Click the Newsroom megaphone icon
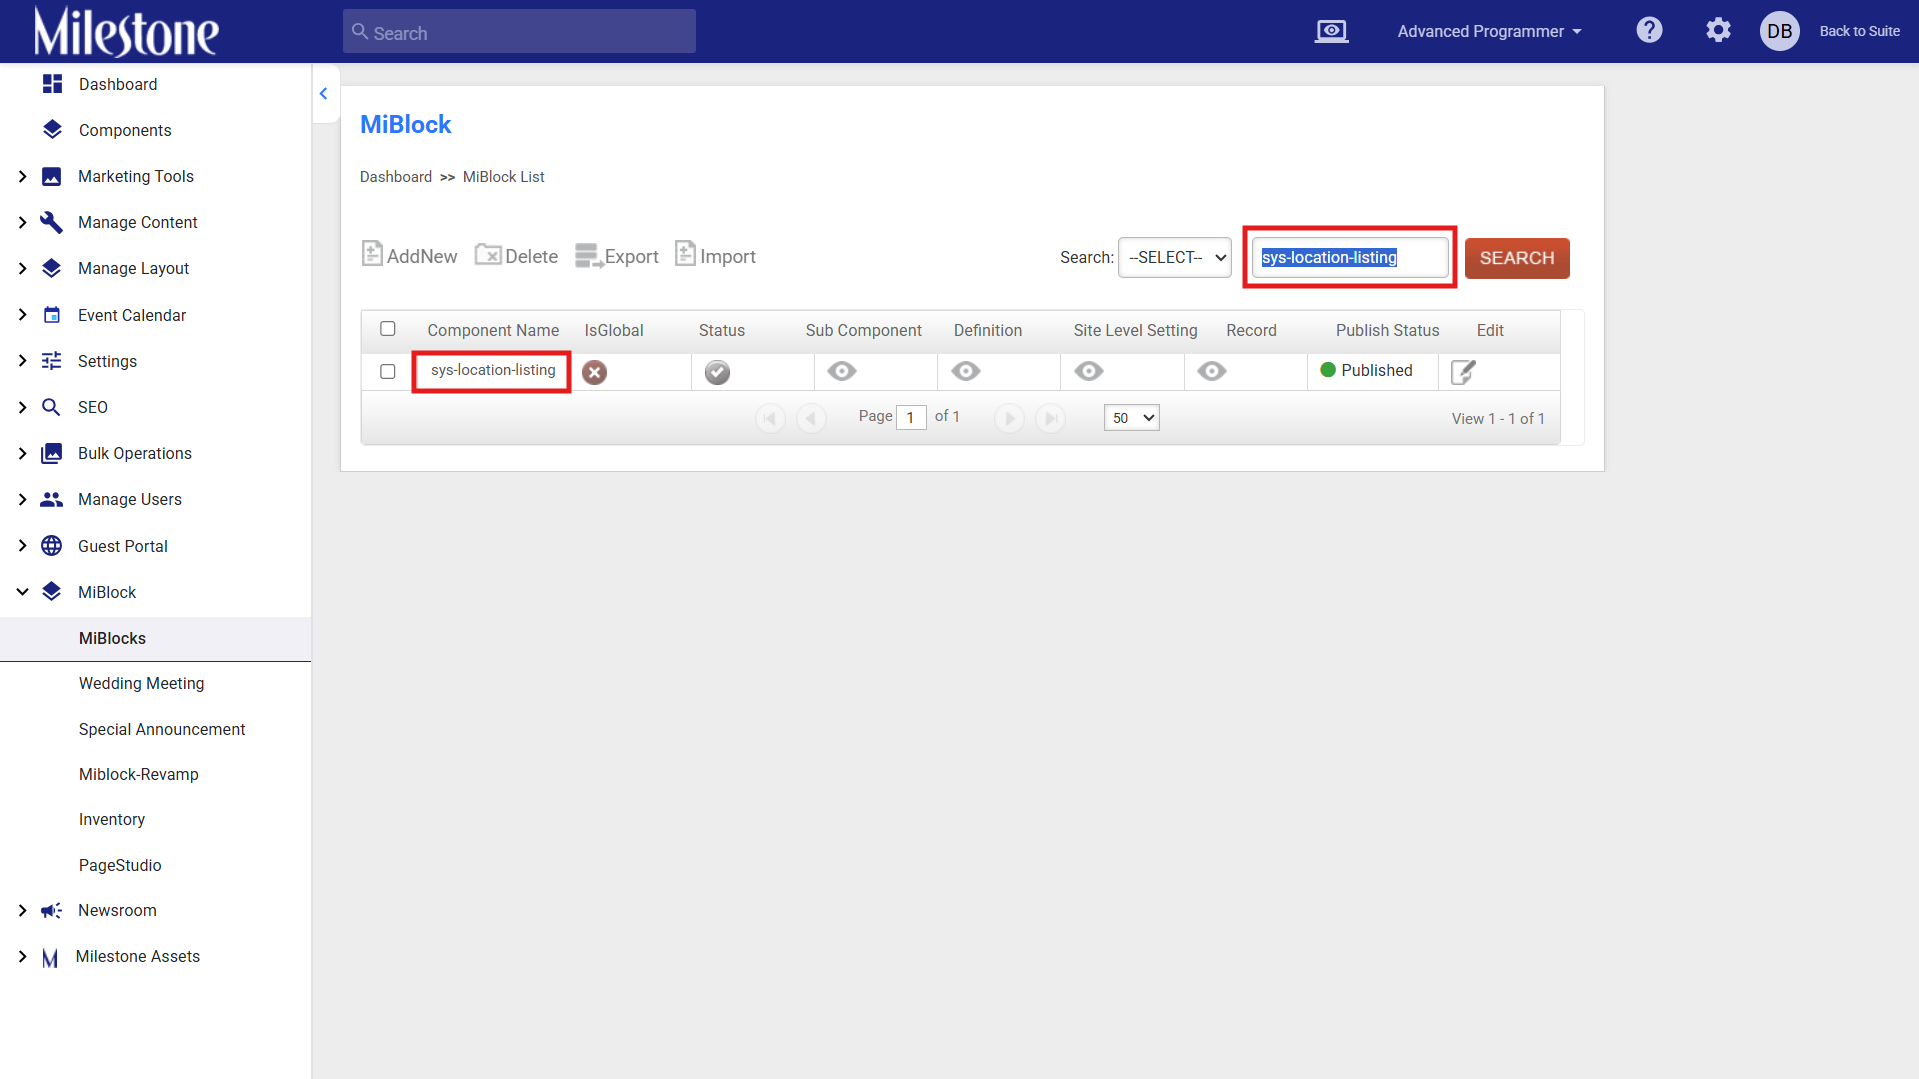 [x=51, y=910]
